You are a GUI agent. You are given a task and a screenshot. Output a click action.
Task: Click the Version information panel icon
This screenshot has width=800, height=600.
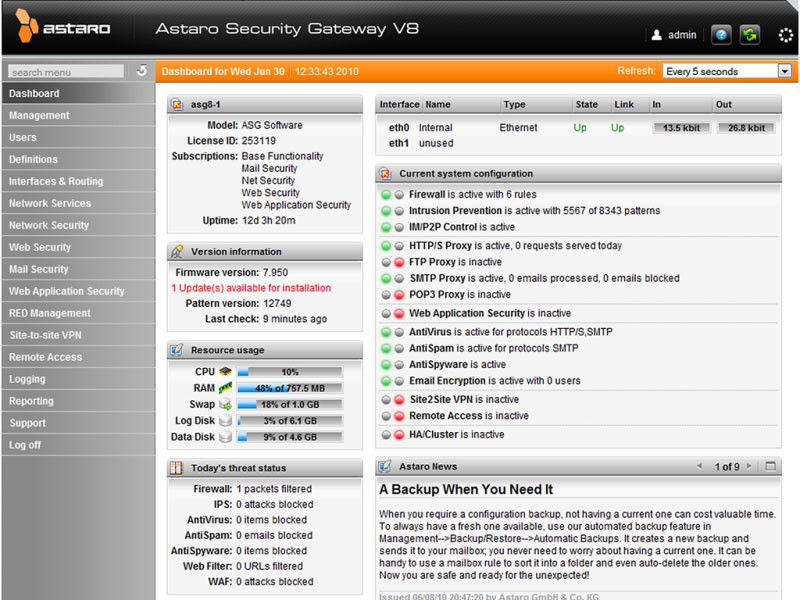click(x=177, y=252)
